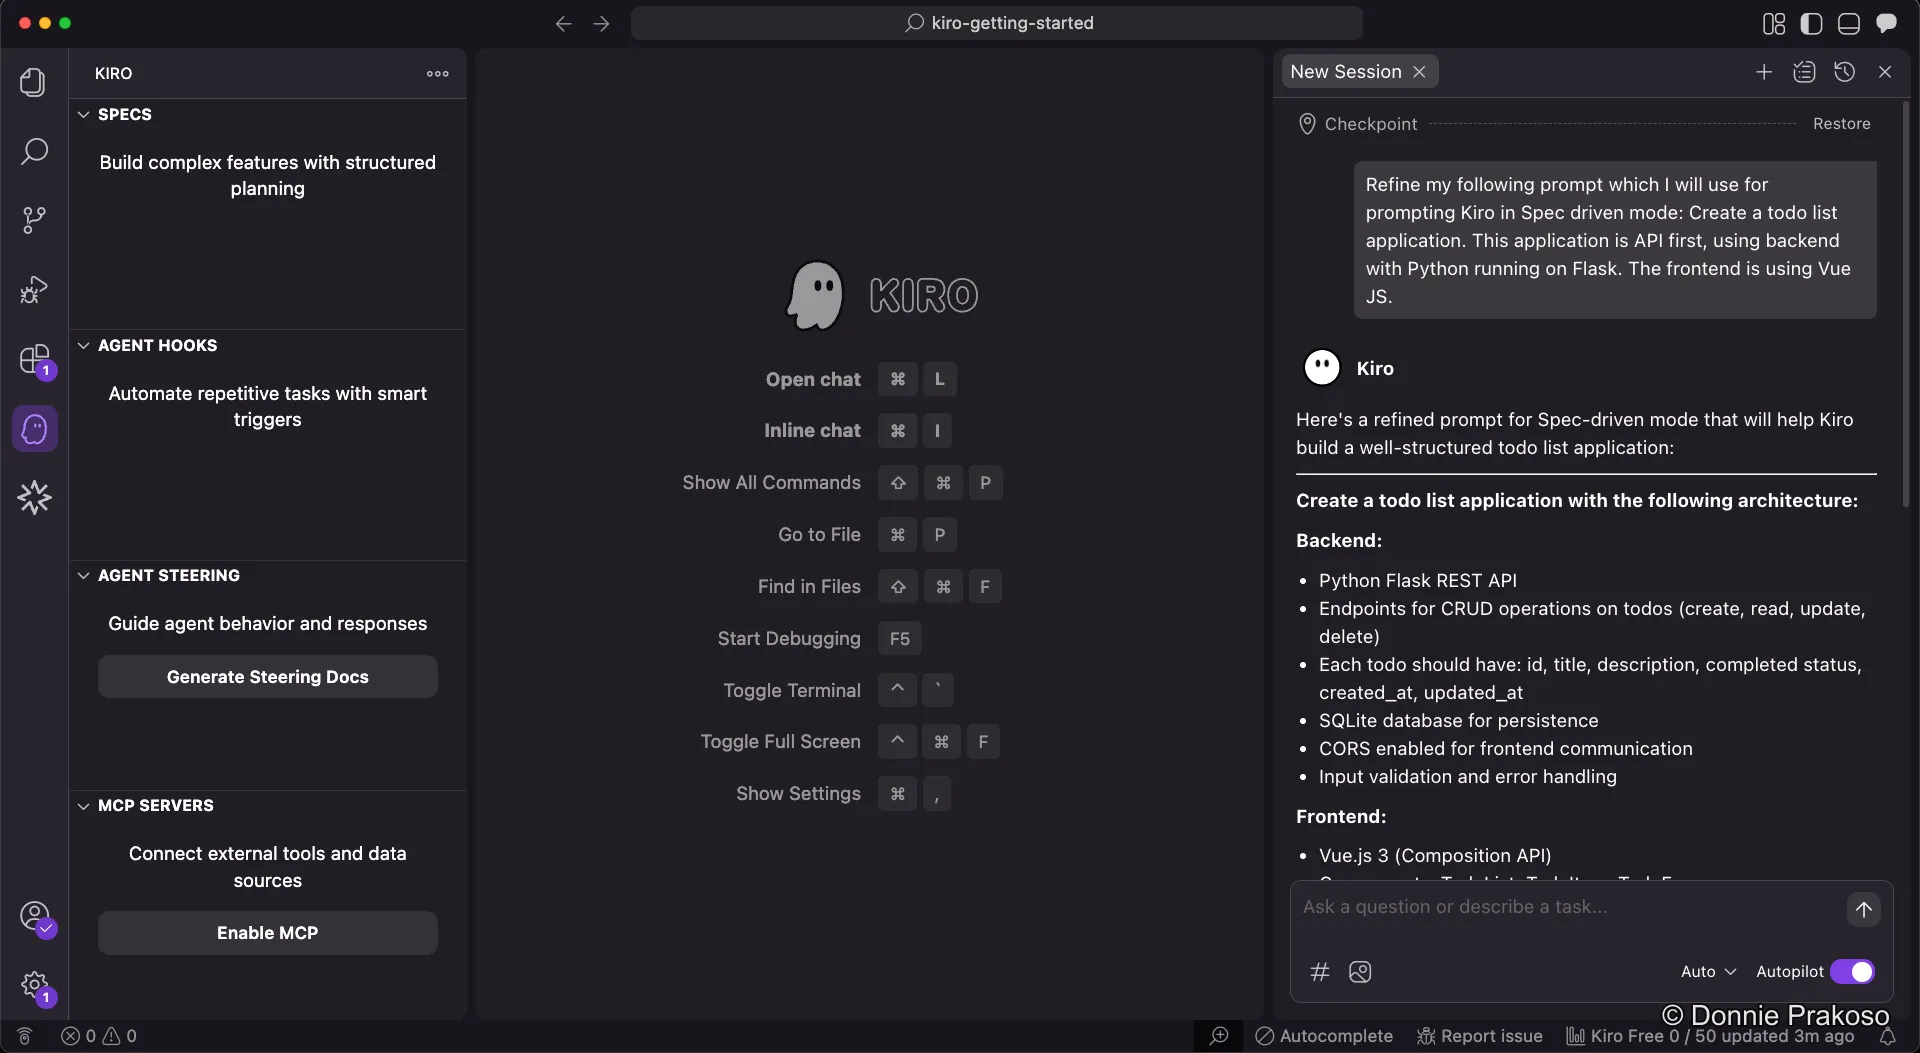Click inside the Ask a question field

(1500, 907)
